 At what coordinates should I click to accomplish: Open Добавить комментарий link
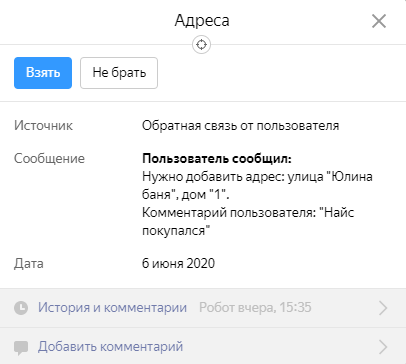(110, 346)
